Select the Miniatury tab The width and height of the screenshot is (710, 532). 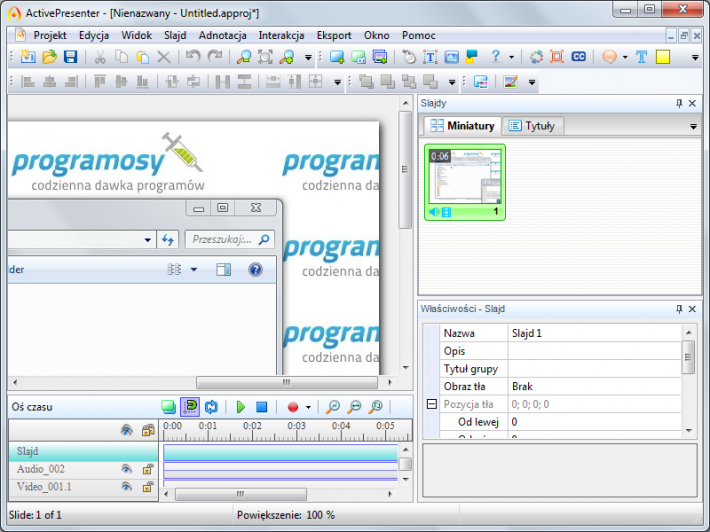462,125
